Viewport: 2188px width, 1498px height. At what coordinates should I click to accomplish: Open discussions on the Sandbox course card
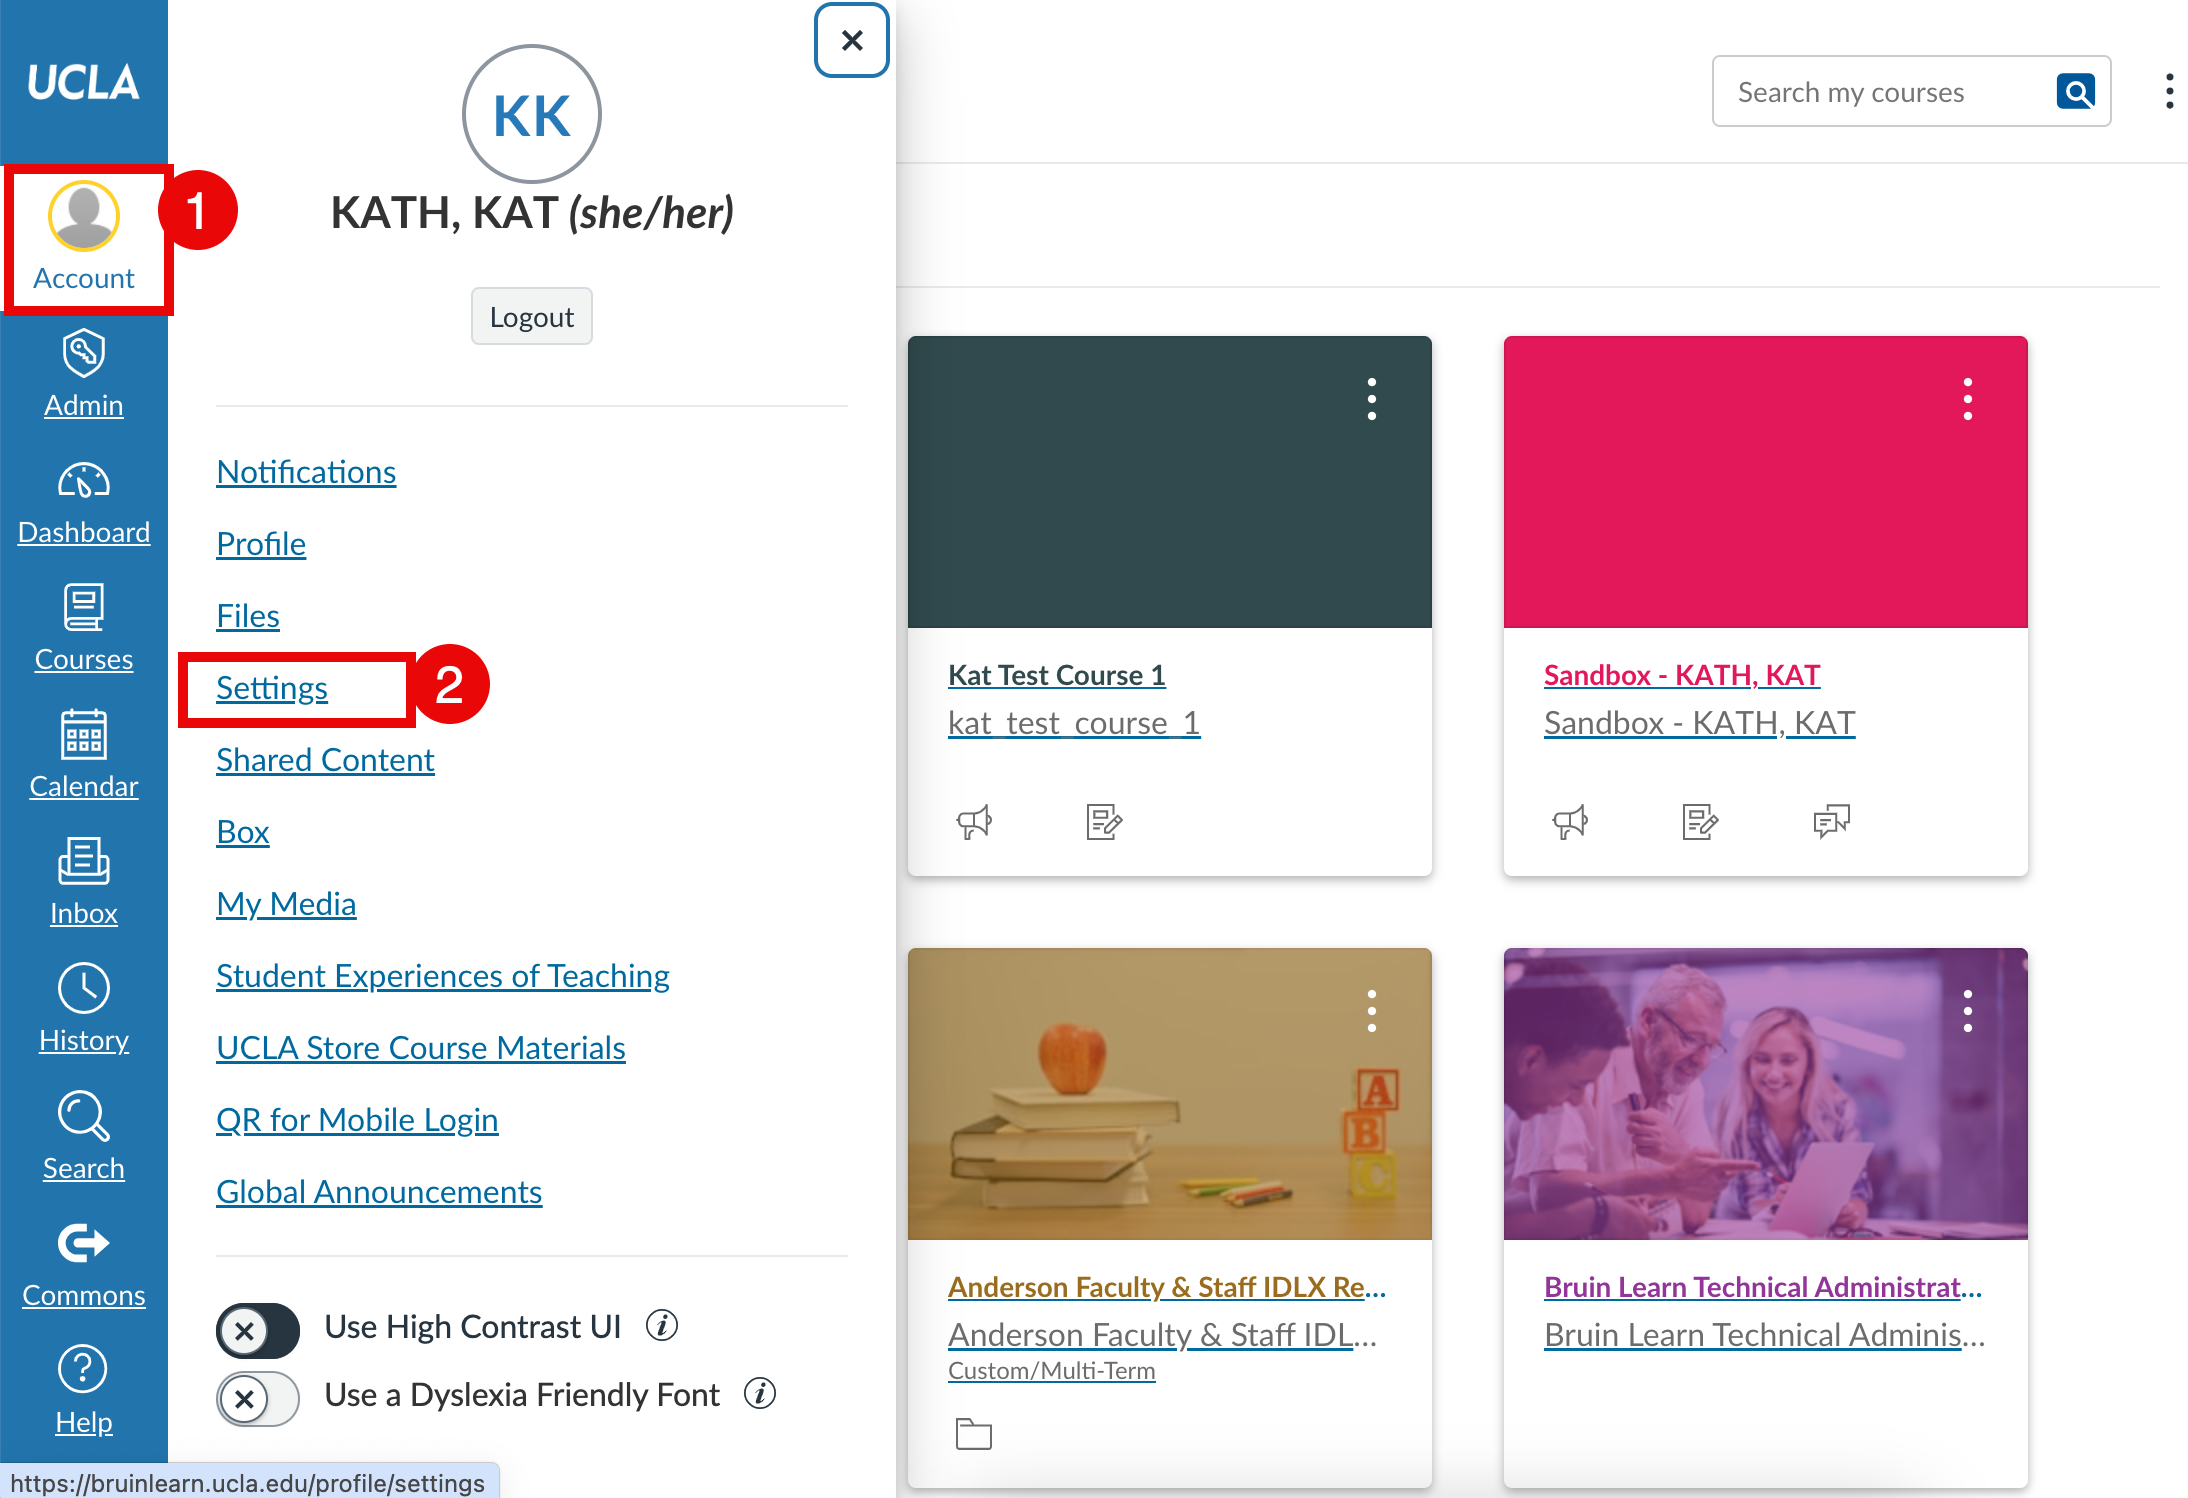pyautogui.click(x=1831, y=821)
